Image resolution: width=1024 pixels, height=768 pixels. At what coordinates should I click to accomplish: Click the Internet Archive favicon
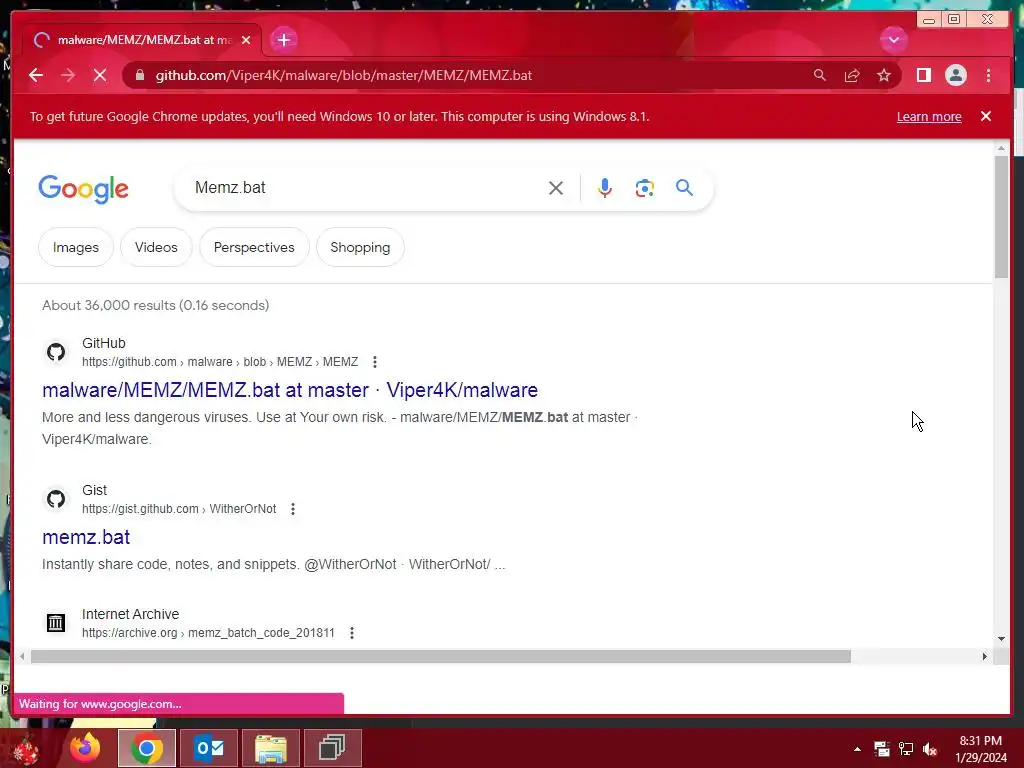click(56, 623)
